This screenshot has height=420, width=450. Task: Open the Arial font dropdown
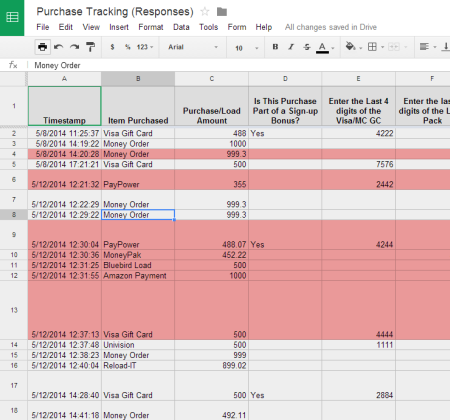coord(193,47)
